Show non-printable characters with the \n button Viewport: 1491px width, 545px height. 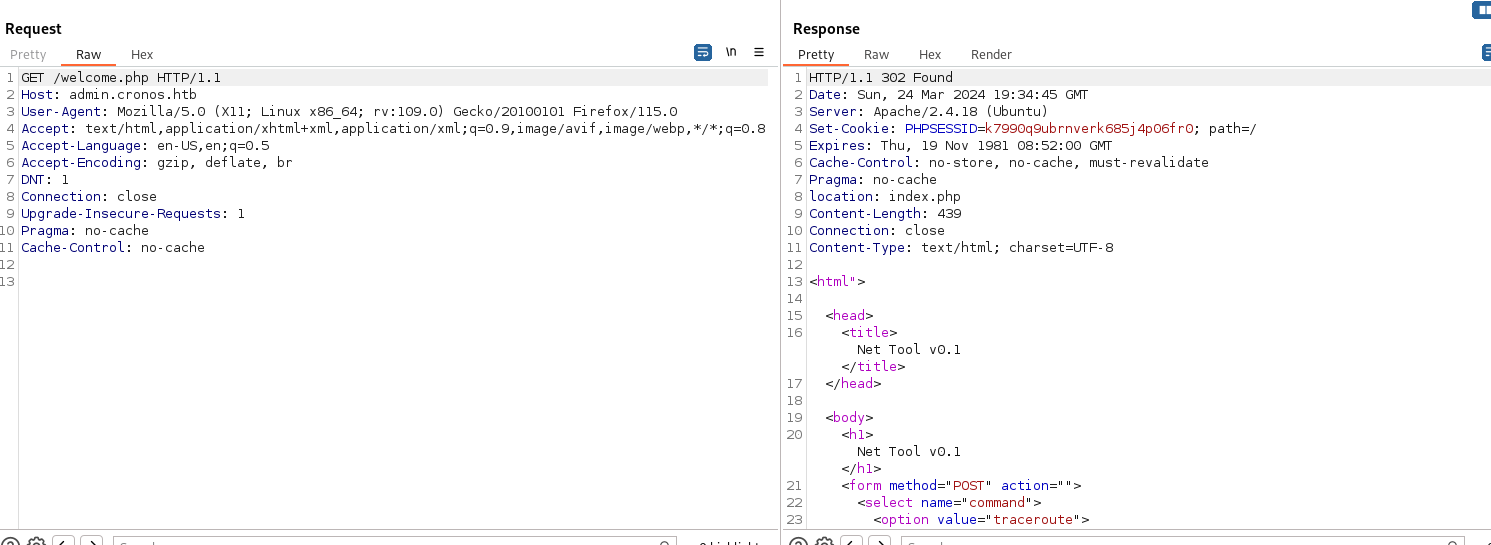731,52
